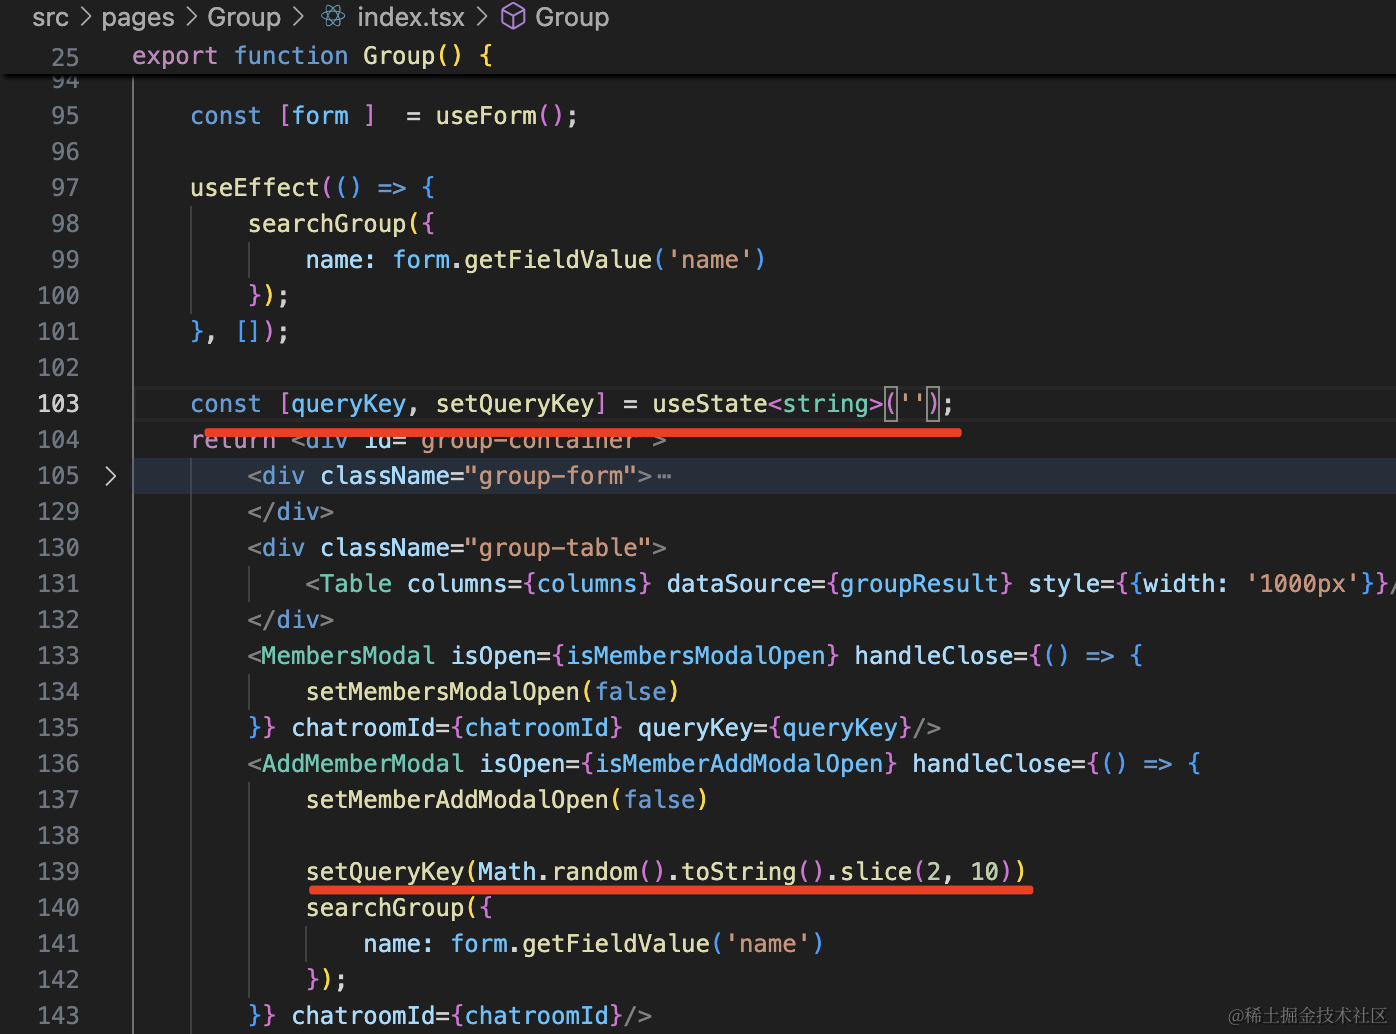Click line number 139 in the gutter
1396x1034 pixels.
tap(58, 872)
